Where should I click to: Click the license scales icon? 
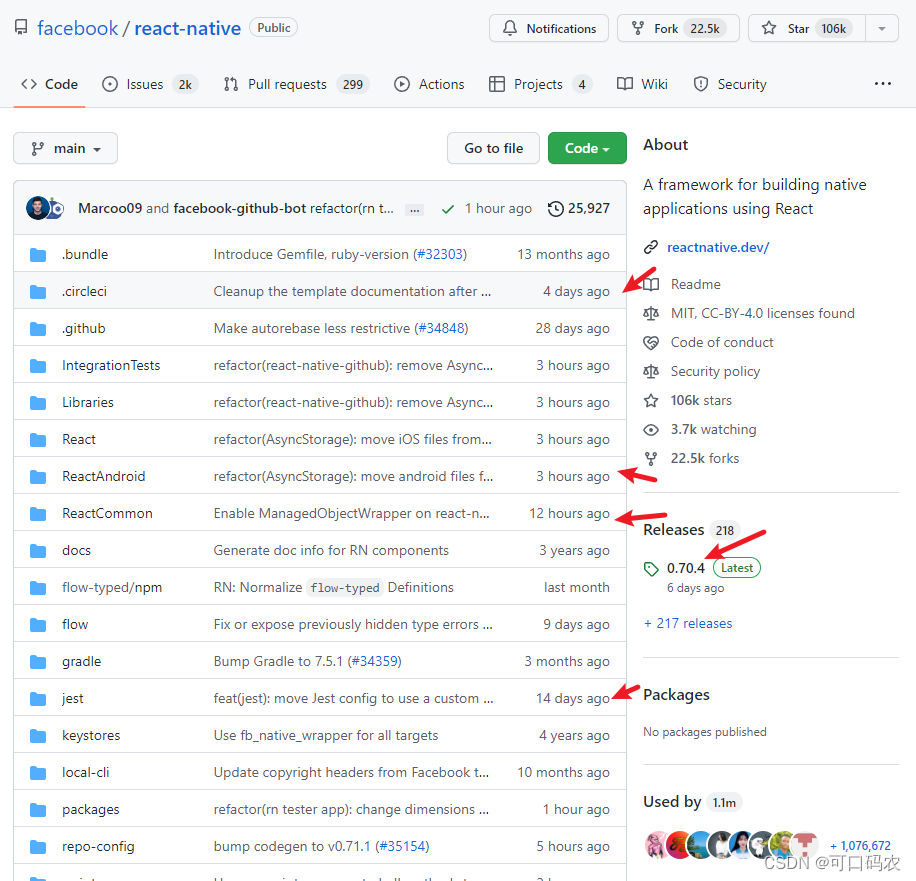[651, 314]
